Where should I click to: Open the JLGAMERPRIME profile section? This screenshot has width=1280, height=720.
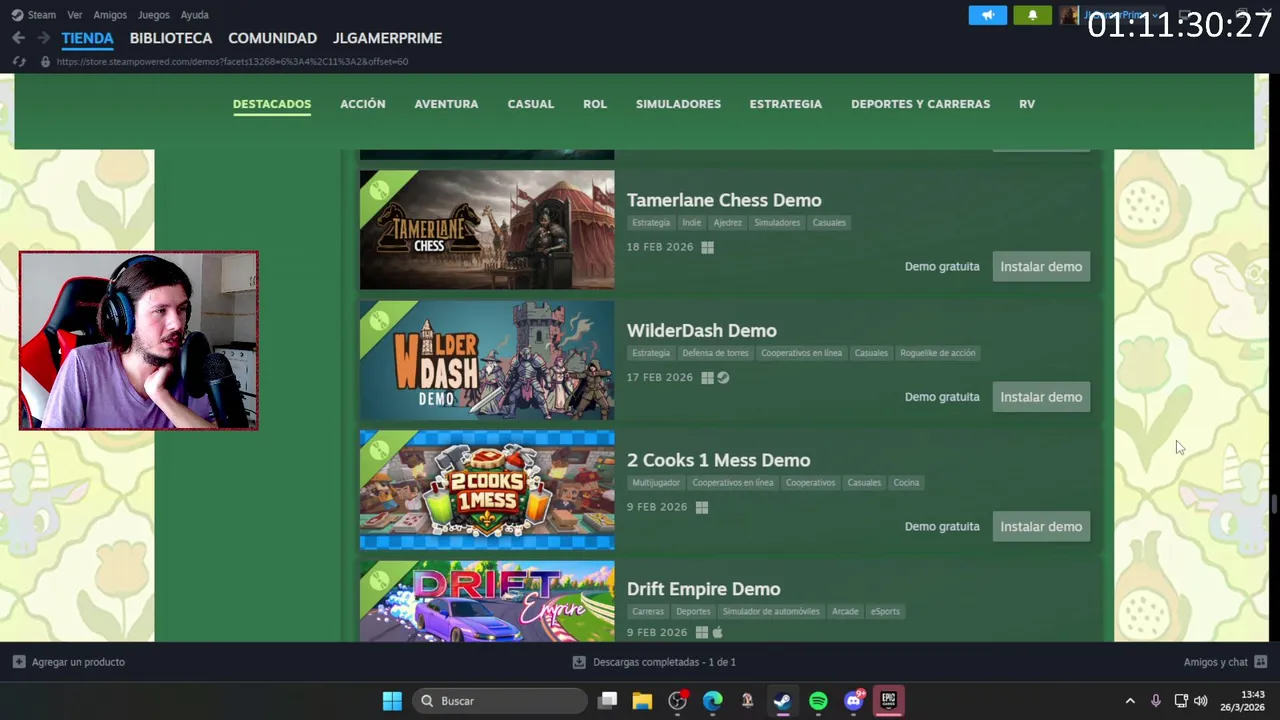[x=387, y=38]
